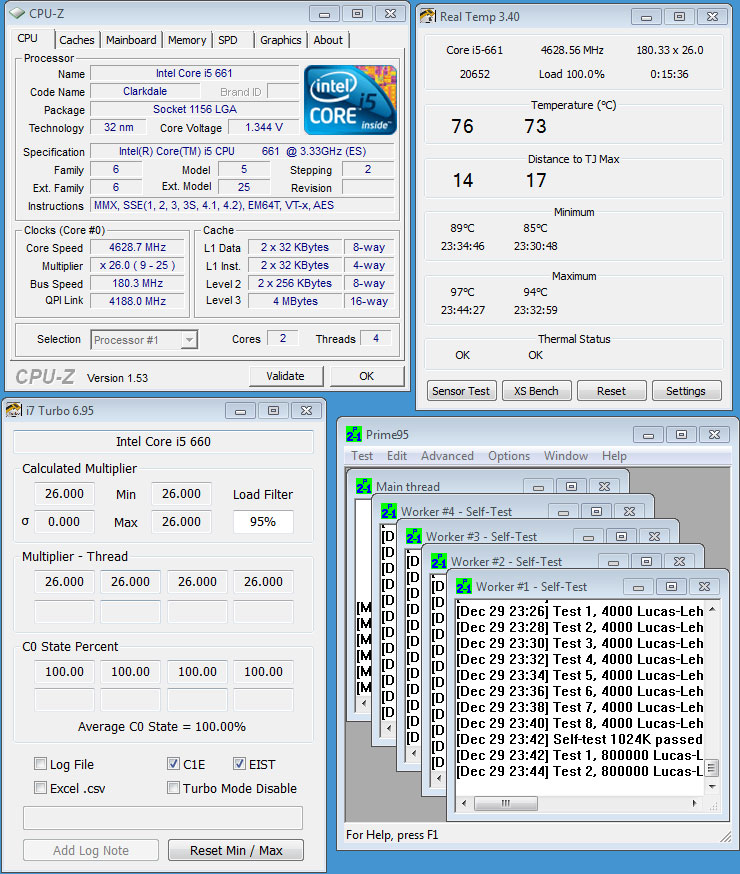Click the i7 Turbo title bar icon
740x874 pixels.
[13, 410]
